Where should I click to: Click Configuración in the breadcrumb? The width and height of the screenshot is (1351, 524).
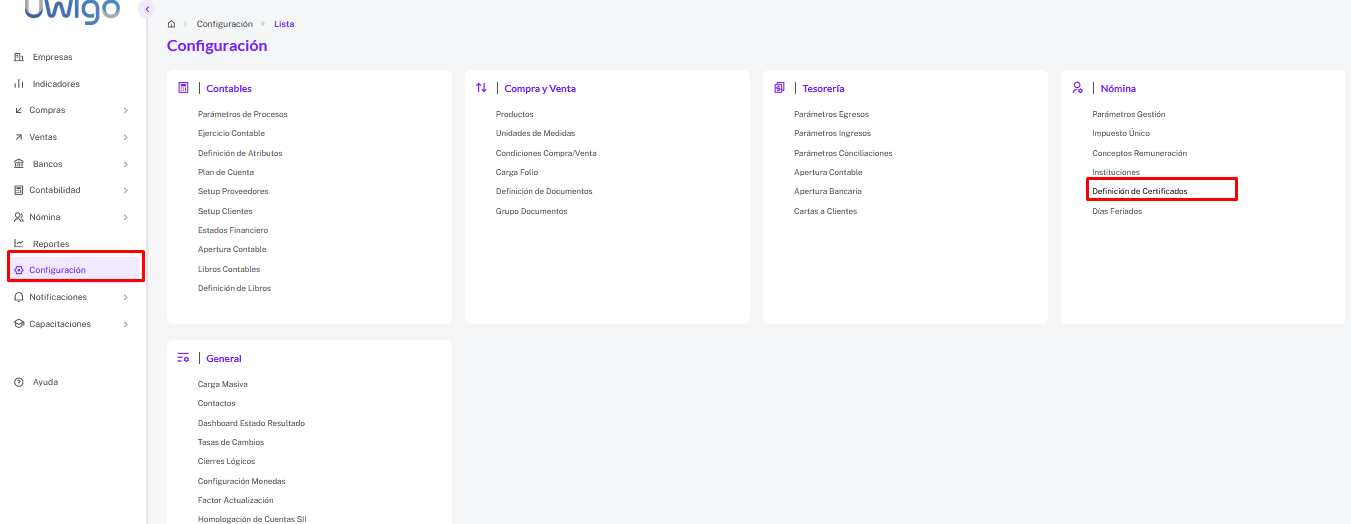[224, 23]
